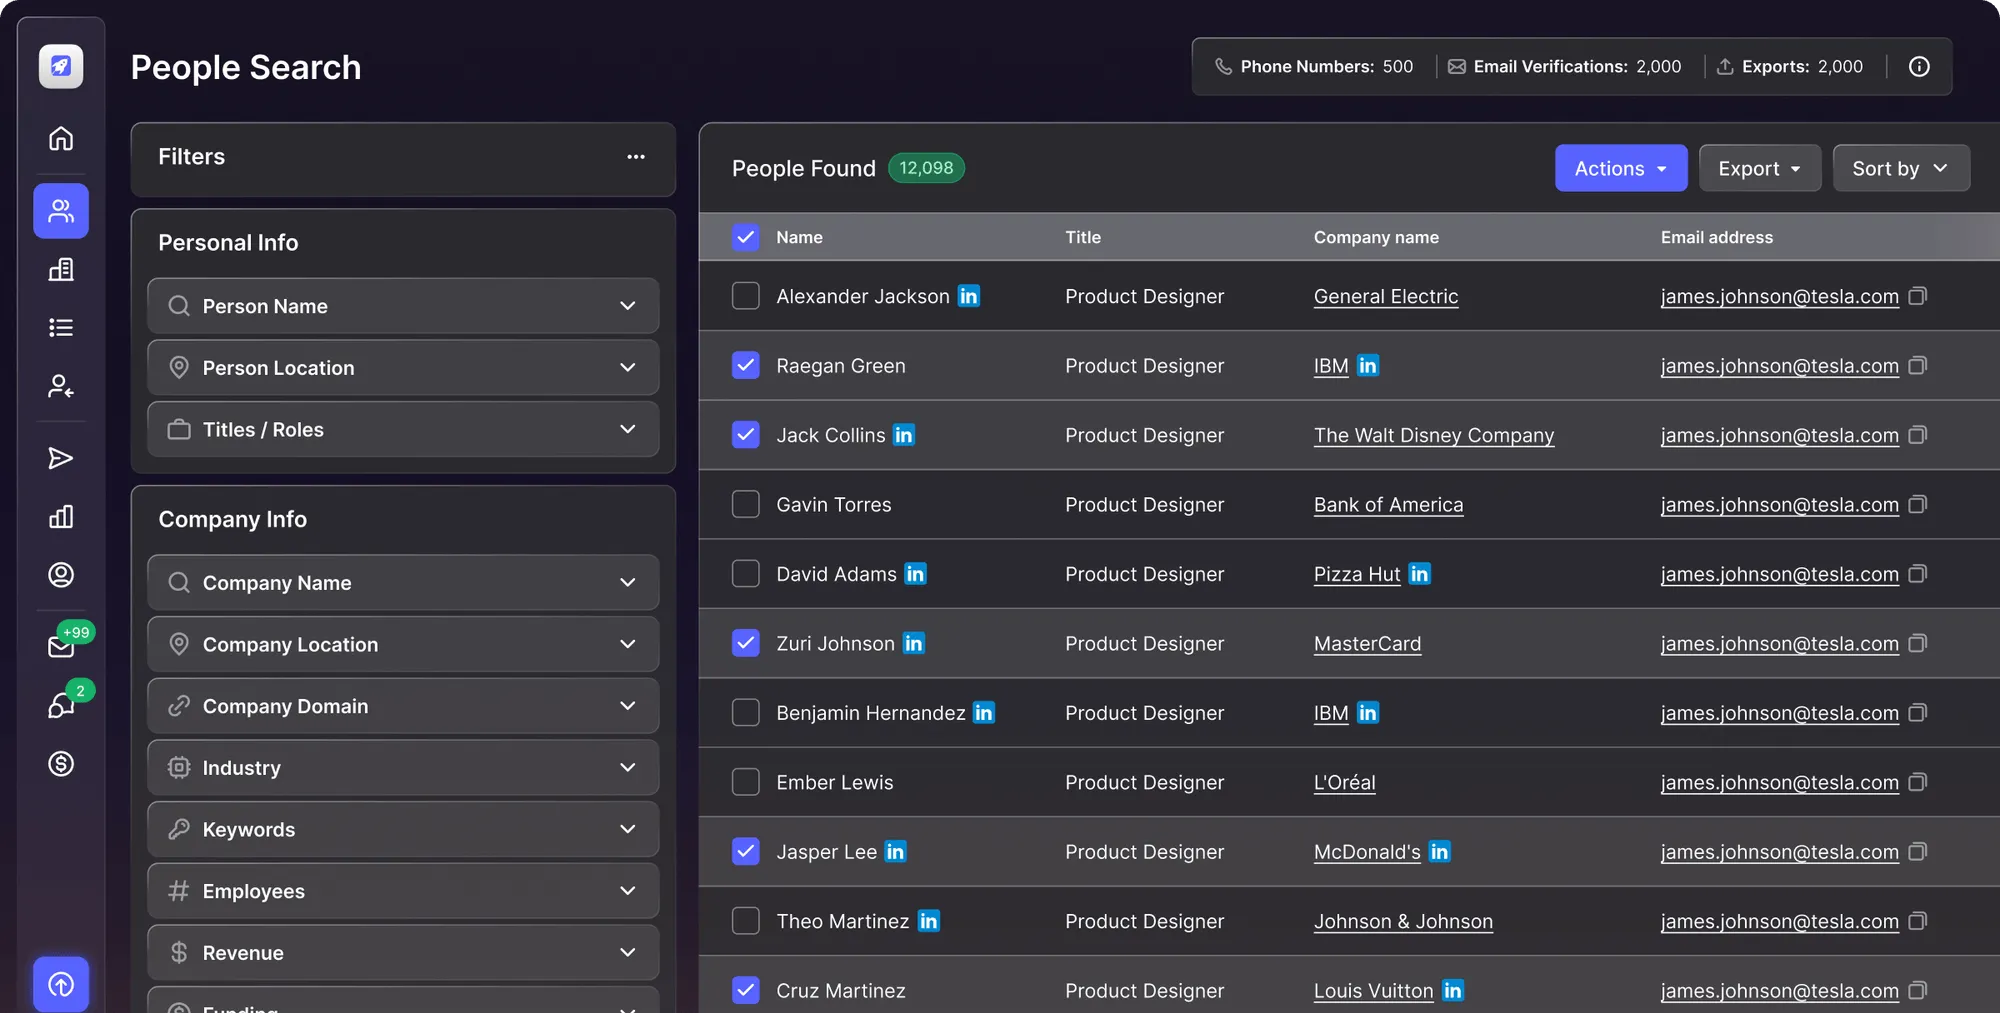This screenshot has height=1013, width=2000.
Task: Open the notifications icon with badge 2
Action: 61,705
